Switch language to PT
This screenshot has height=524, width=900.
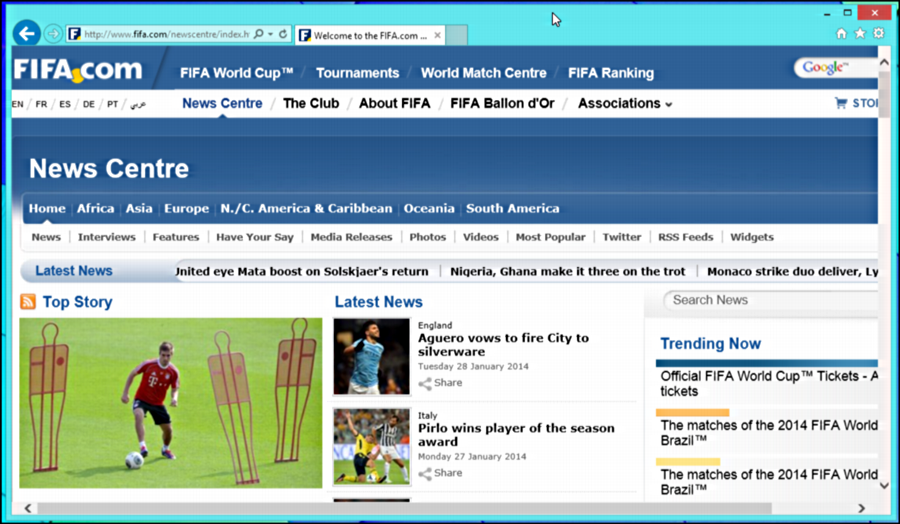112,104
